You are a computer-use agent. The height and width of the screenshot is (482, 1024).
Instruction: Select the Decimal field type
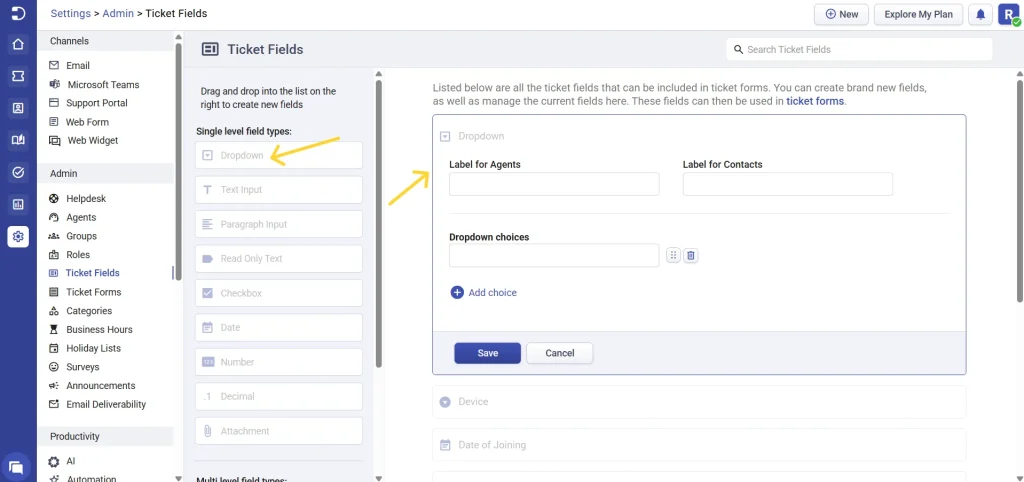[x=279, y=396]
